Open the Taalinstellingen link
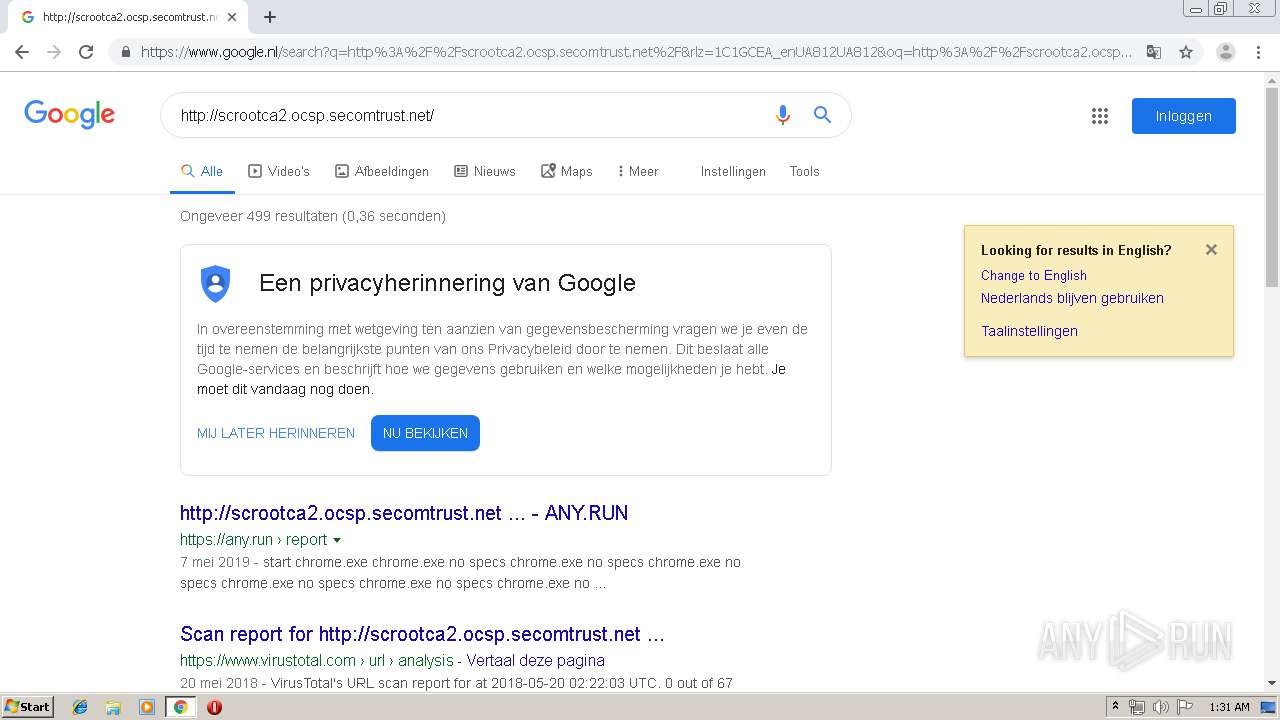 [1029, 331]
